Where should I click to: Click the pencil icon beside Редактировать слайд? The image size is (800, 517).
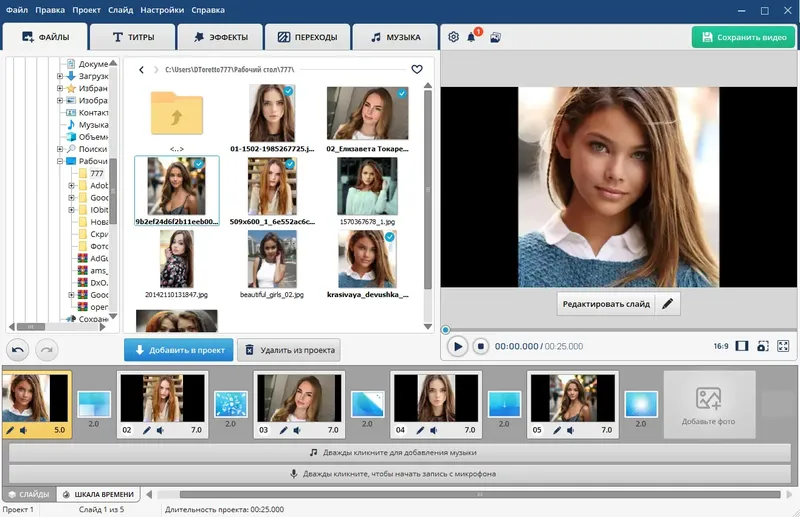pos(668,303)
